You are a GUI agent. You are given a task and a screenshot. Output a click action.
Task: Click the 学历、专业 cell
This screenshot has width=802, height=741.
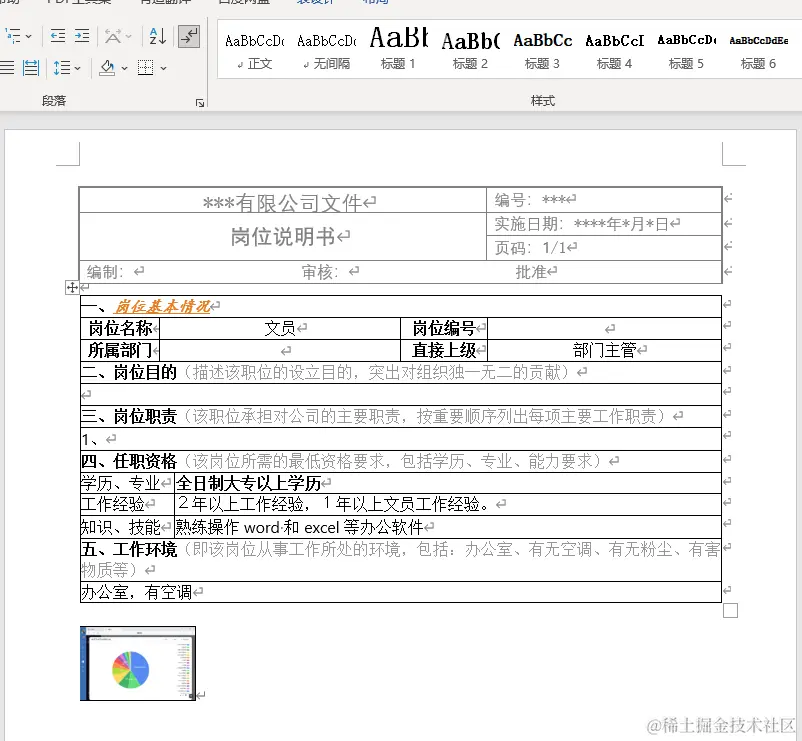pos(127,483)
